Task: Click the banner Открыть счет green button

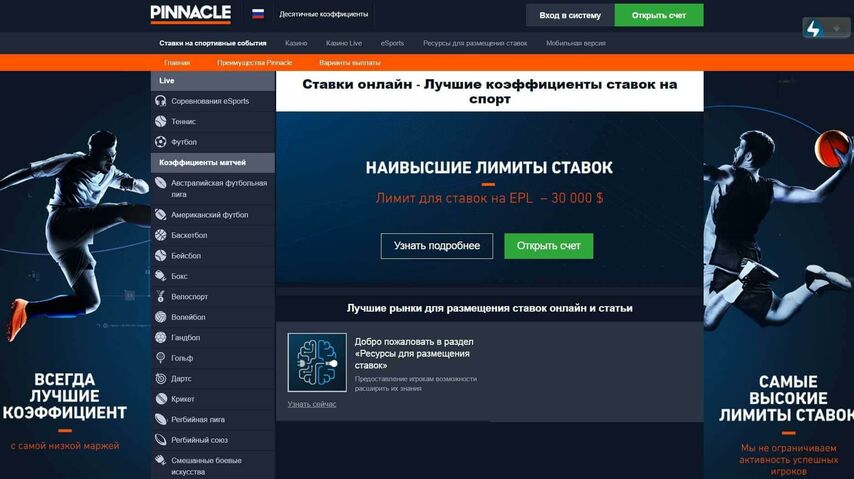Action: click(548, 246)
